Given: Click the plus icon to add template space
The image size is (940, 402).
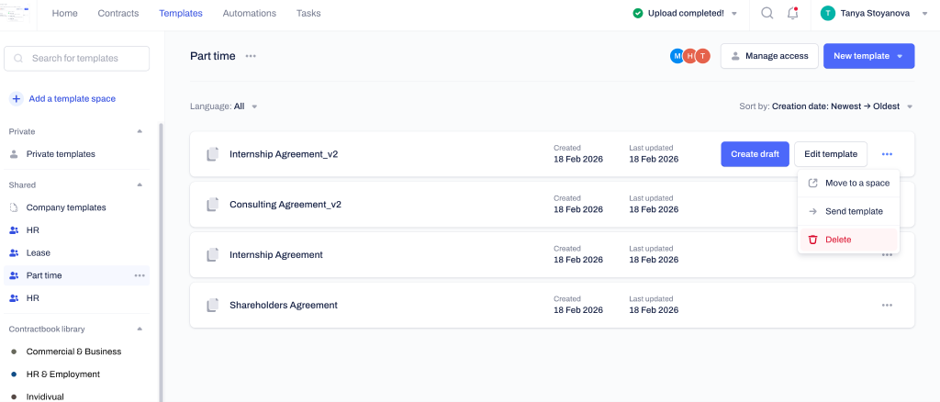Looking at the screenshot, I should (x=16, y=99).
